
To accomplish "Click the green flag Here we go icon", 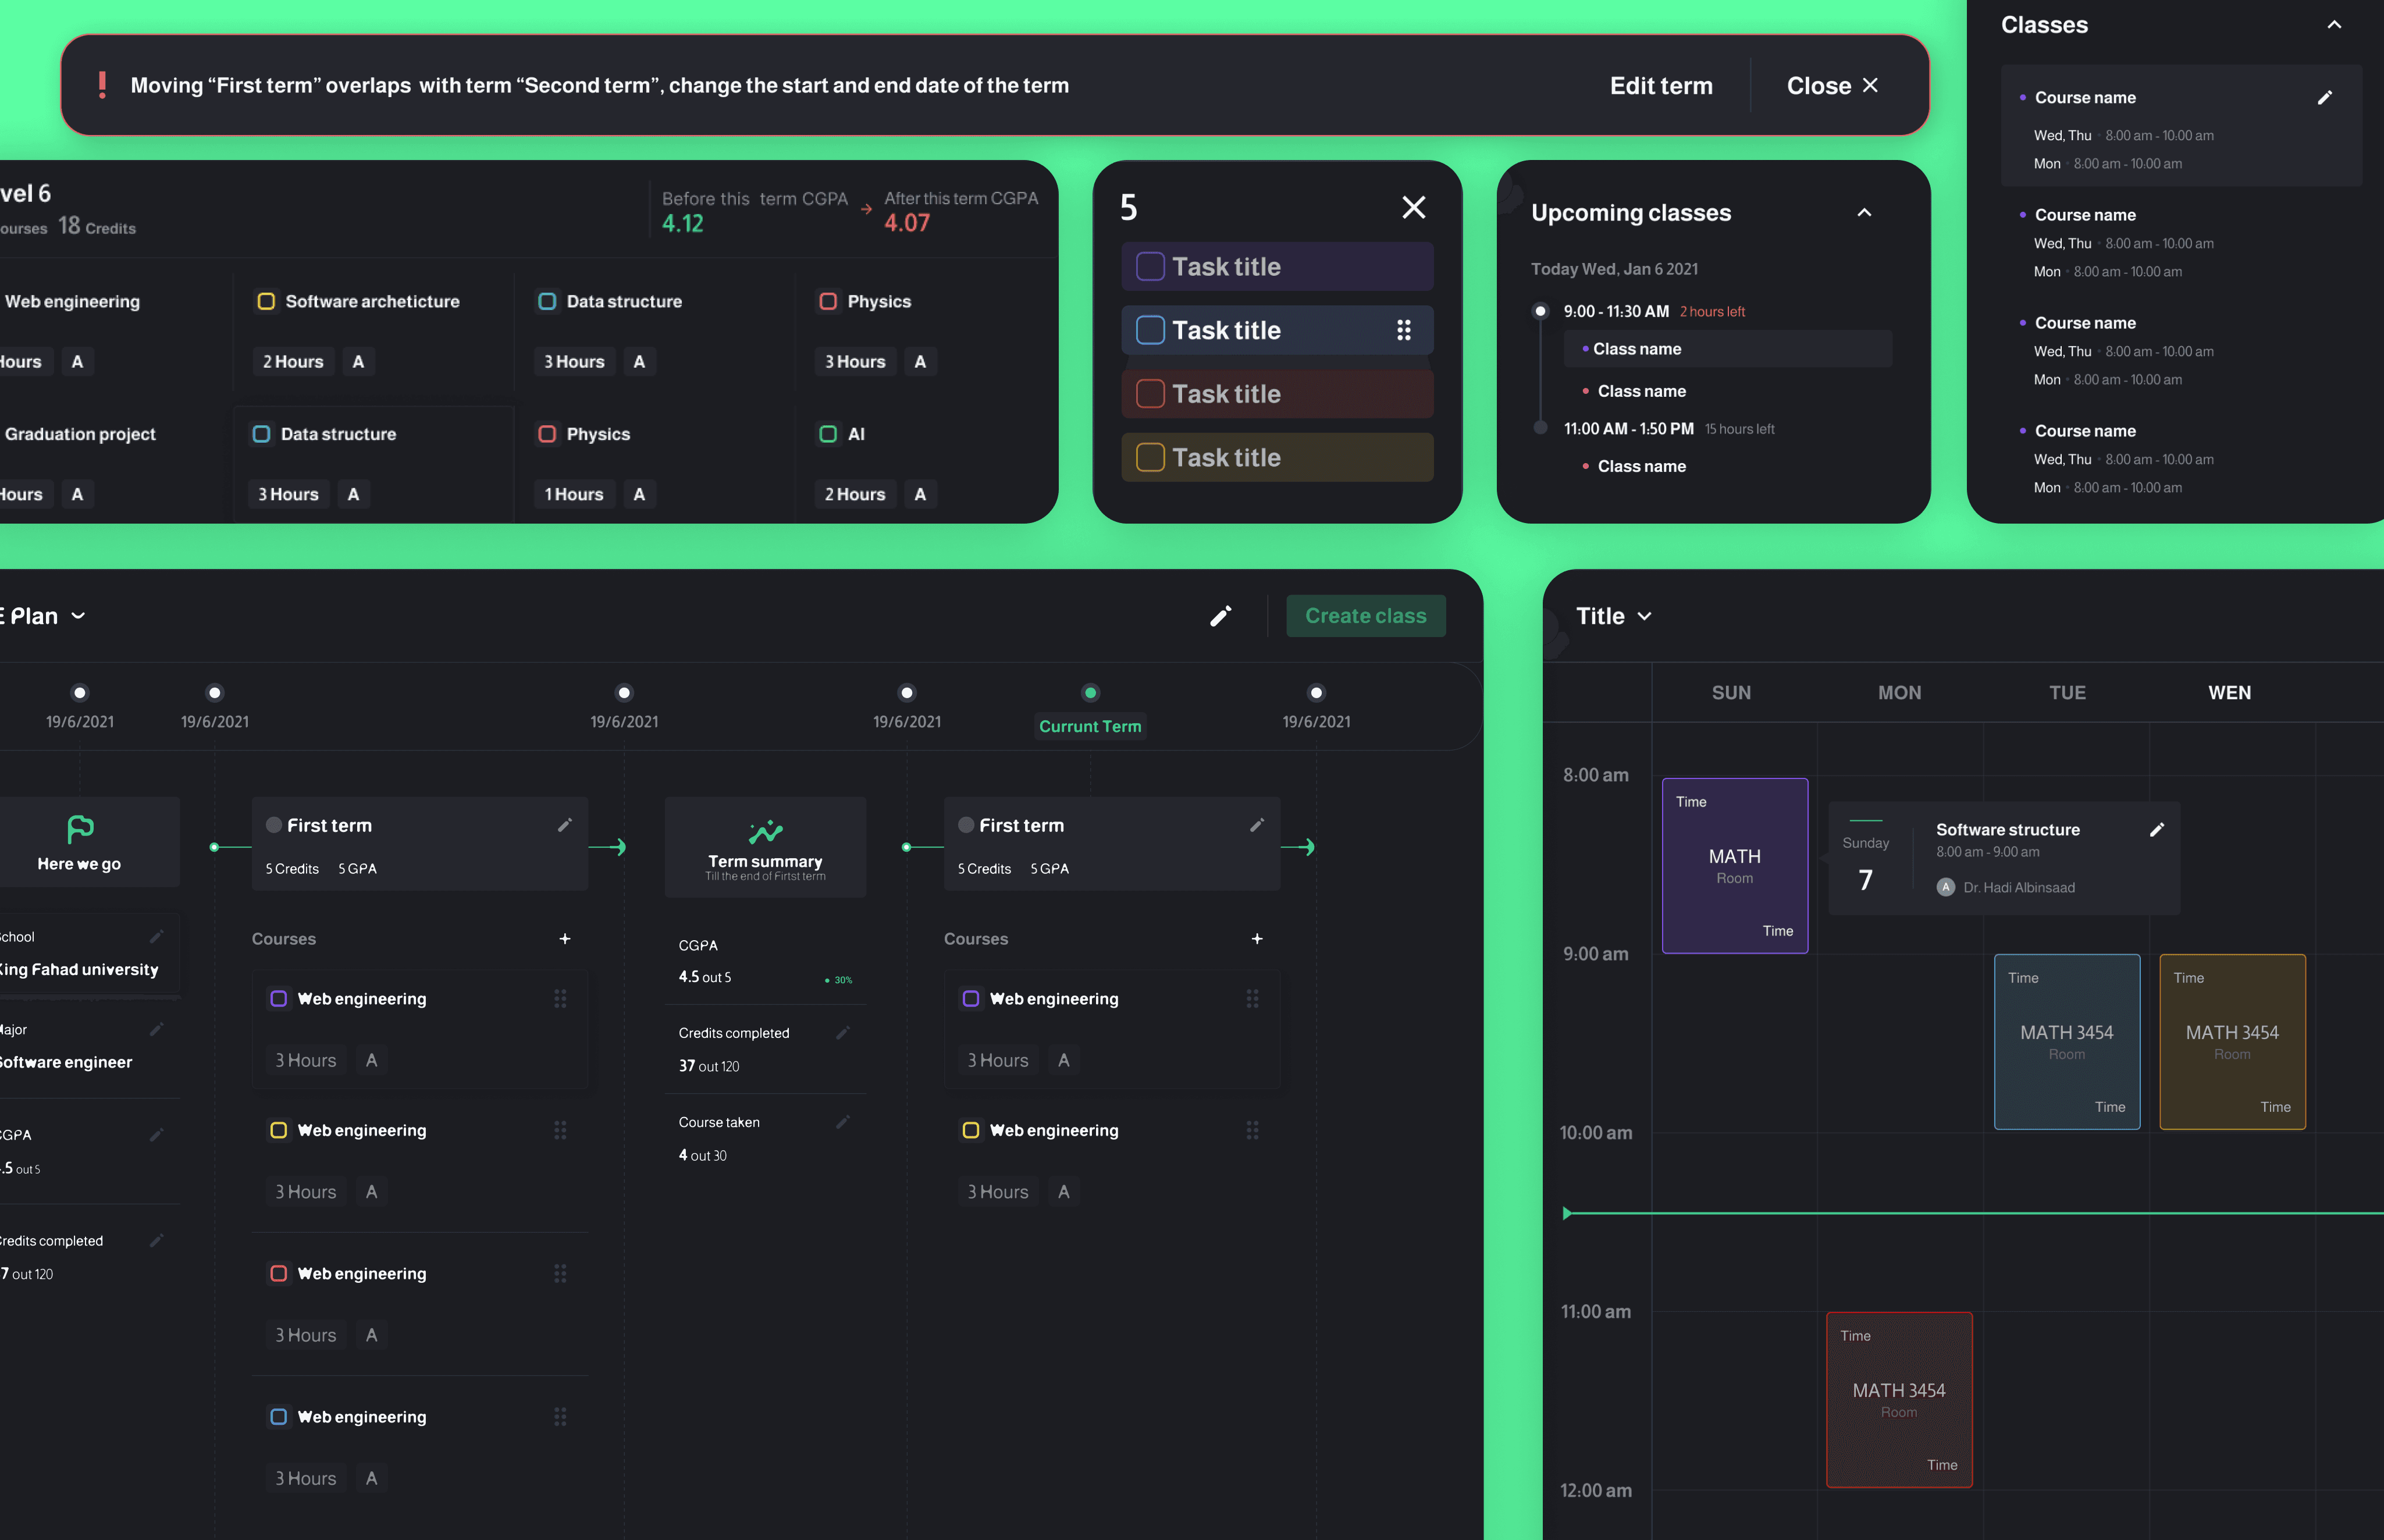I will click(x=80, y=829).
